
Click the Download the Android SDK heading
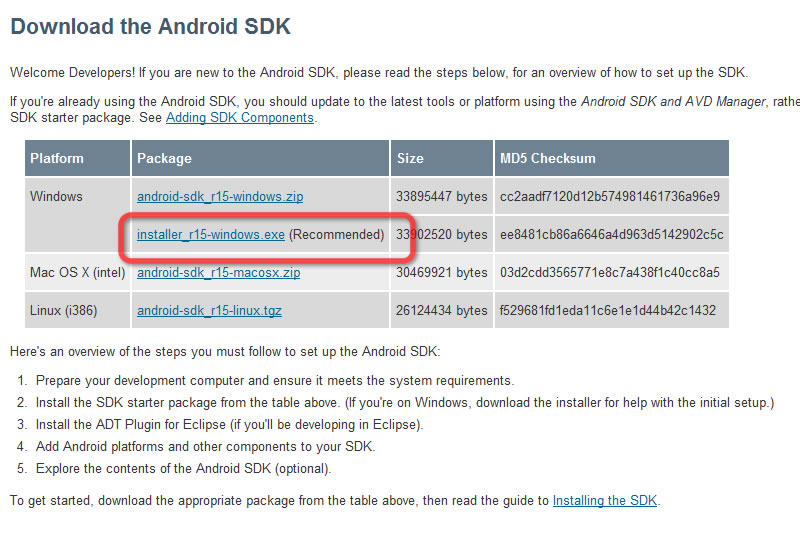point(151,27)
